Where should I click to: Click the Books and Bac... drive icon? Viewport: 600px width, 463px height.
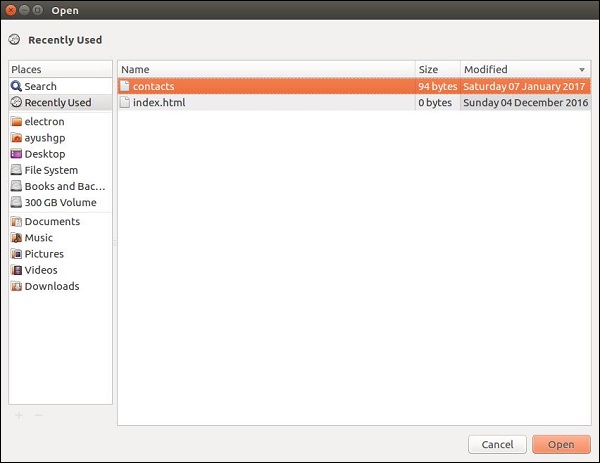(x=16, y=186)
